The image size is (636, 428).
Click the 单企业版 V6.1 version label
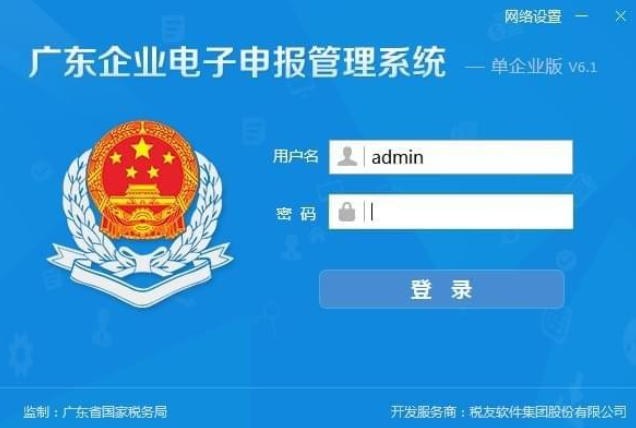coord(544,66)
